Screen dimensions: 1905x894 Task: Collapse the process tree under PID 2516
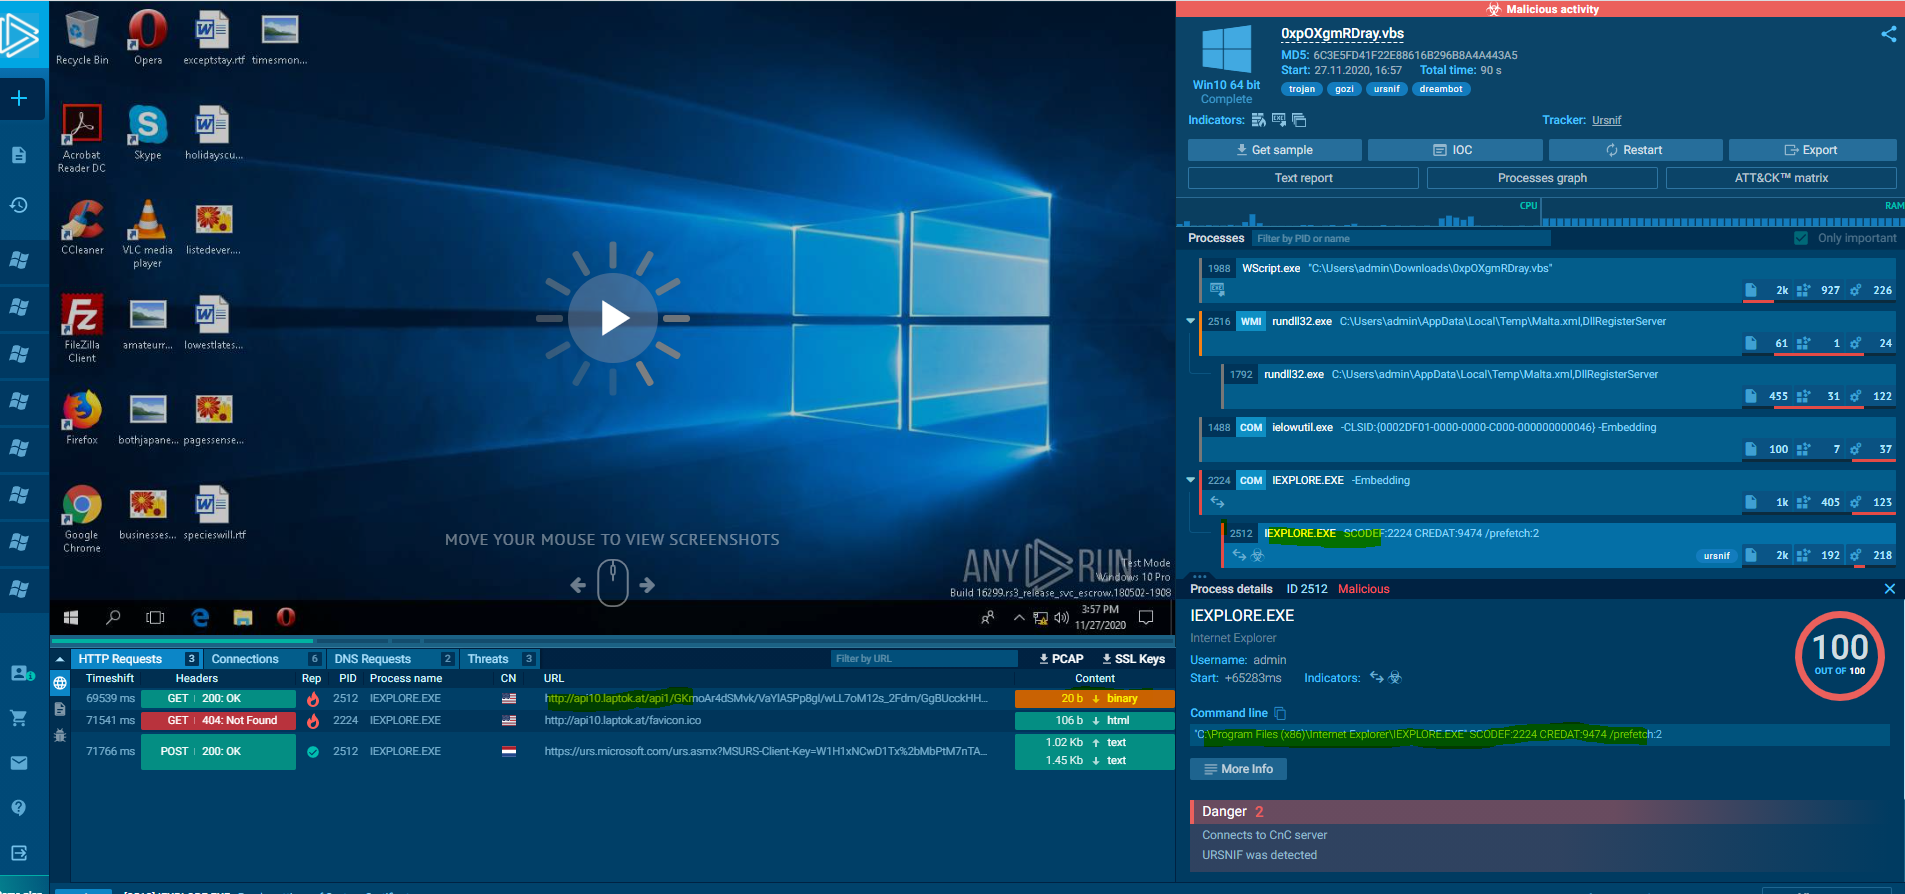pos(1190,321)
